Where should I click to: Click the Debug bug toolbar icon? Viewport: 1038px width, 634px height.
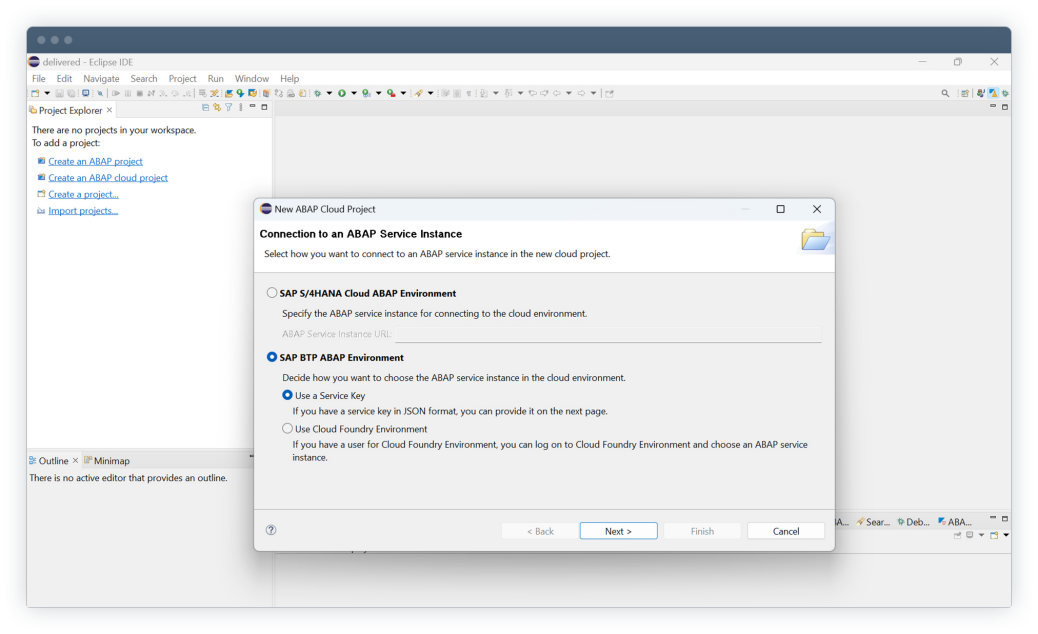coord(317,93)
